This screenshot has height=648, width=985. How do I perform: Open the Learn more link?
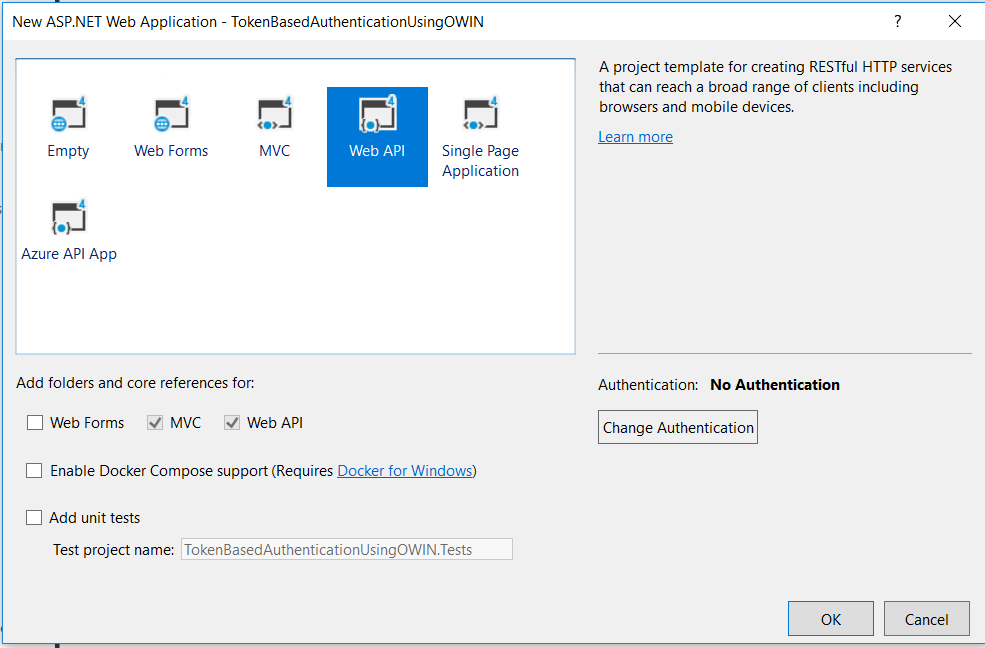coord(634,136)
